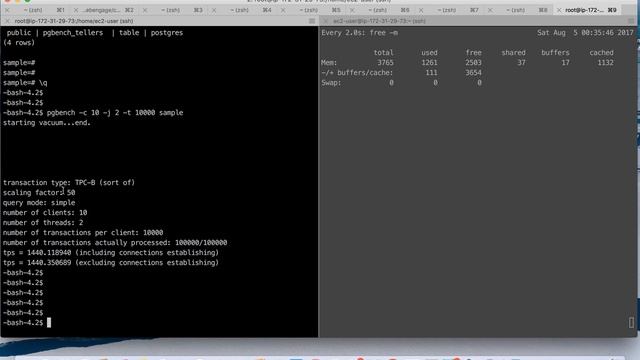Viewport: 640px width, 360px height.
Task: Click the bash prompt with the cursor
Action: coord(27,322)
